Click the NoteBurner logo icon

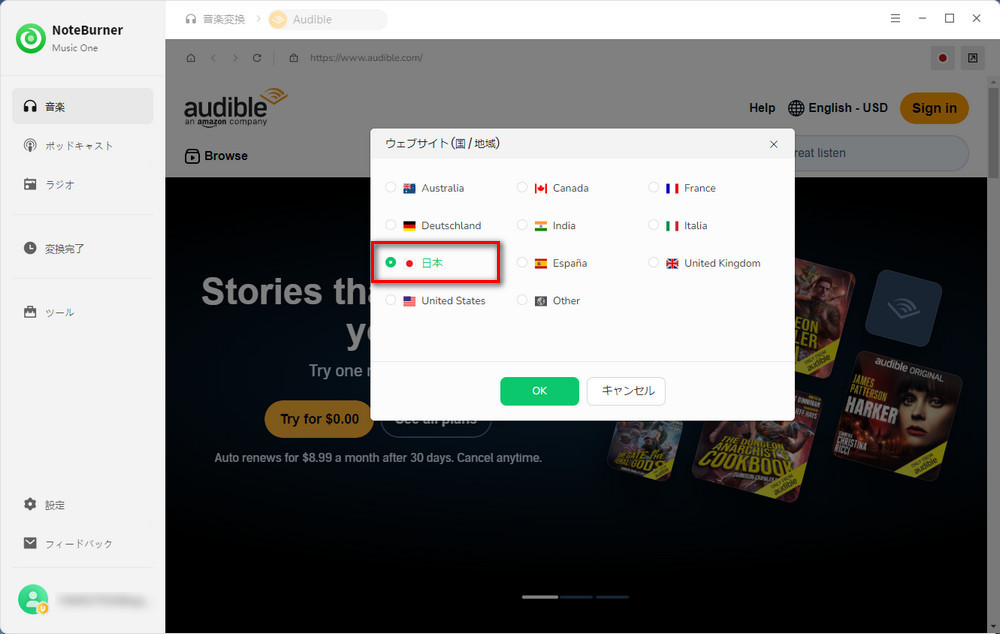pyautogui.click(x=31, y=38)
